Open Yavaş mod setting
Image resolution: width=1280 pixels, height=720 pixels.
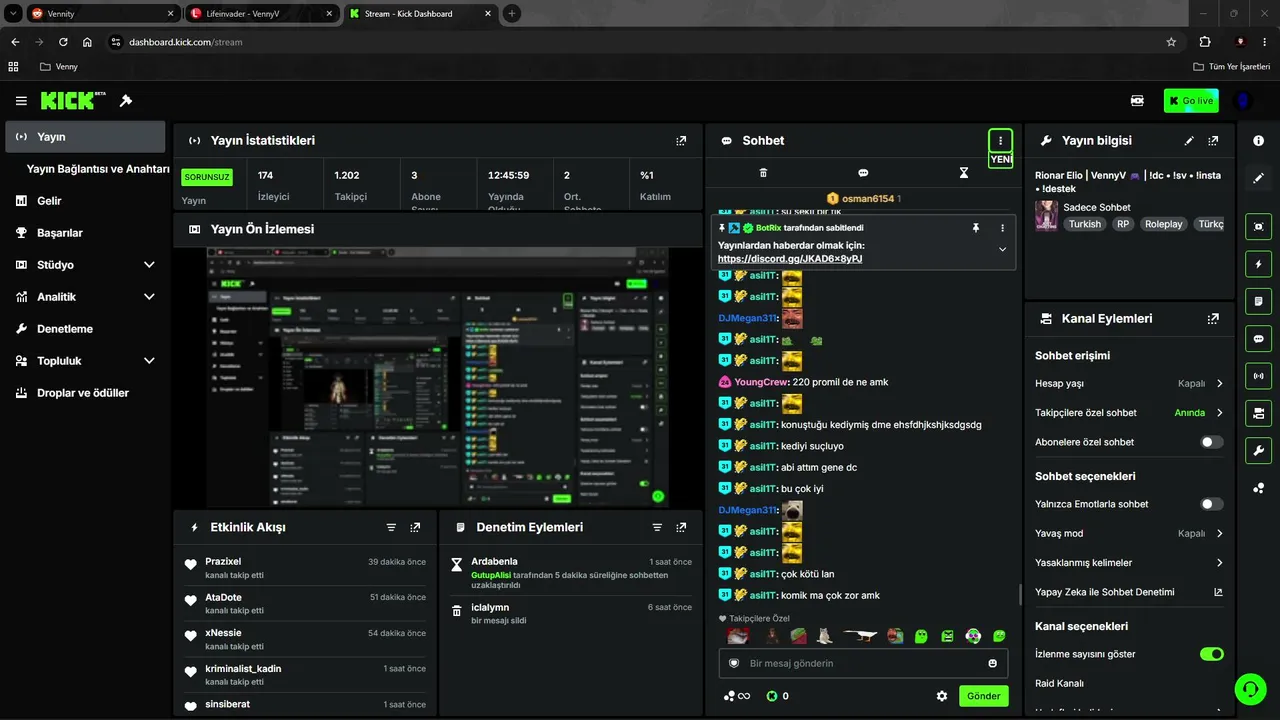pyautogui.click(x=1129, y=534)
